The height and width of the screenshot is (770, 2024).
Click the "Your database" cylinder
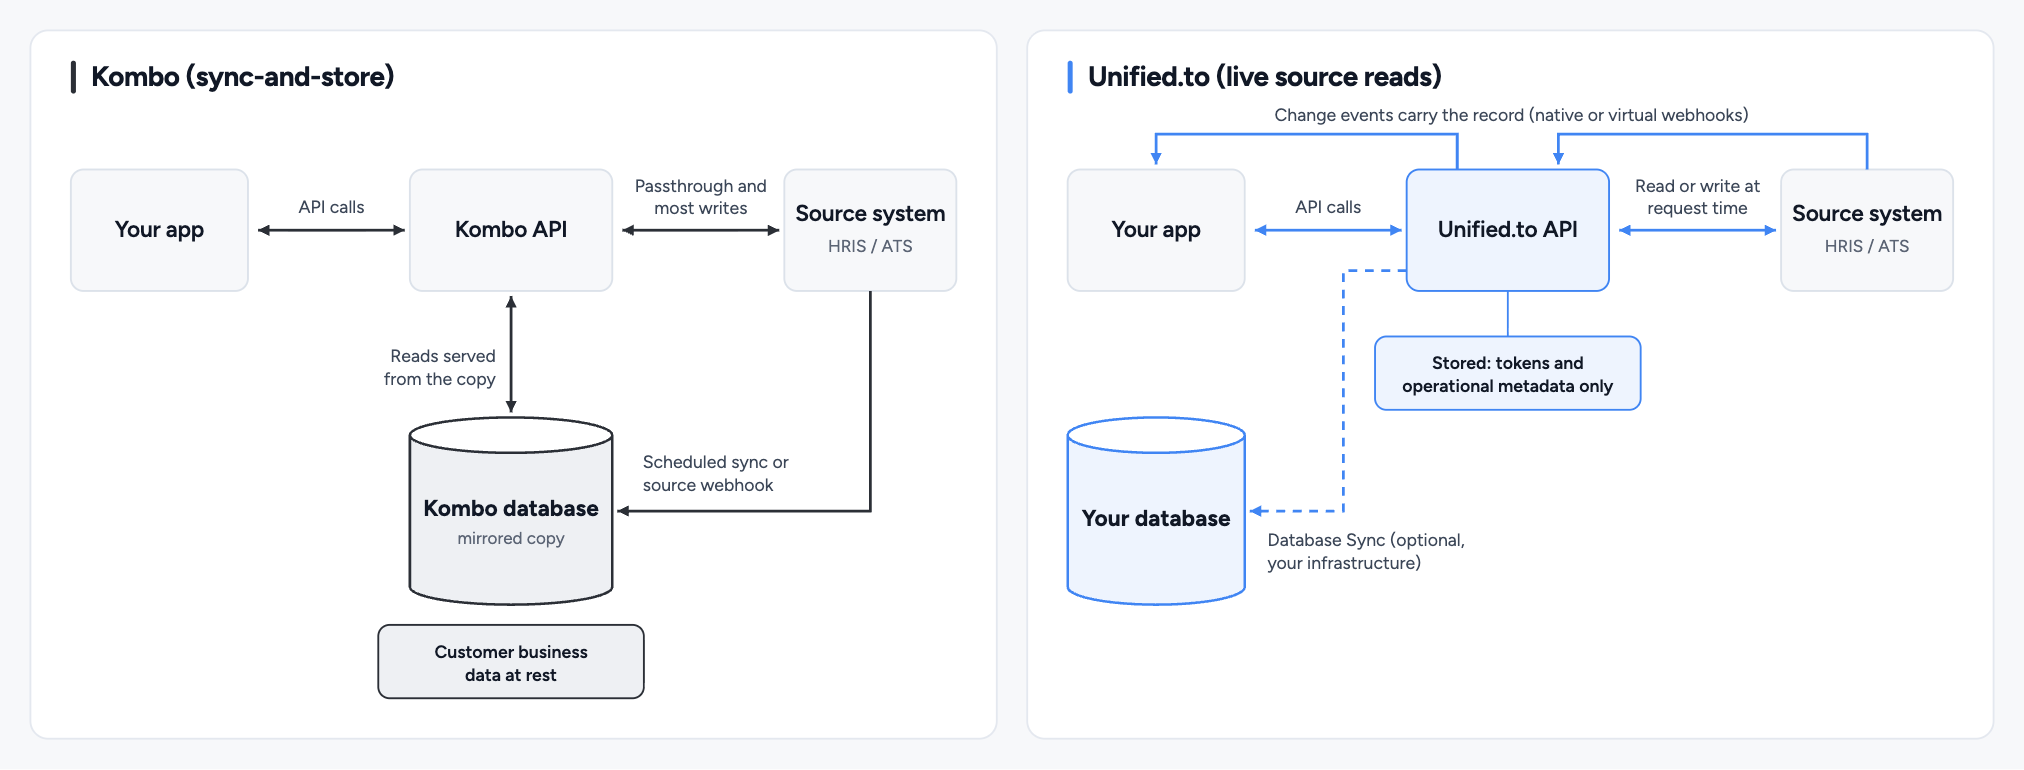1156,511
